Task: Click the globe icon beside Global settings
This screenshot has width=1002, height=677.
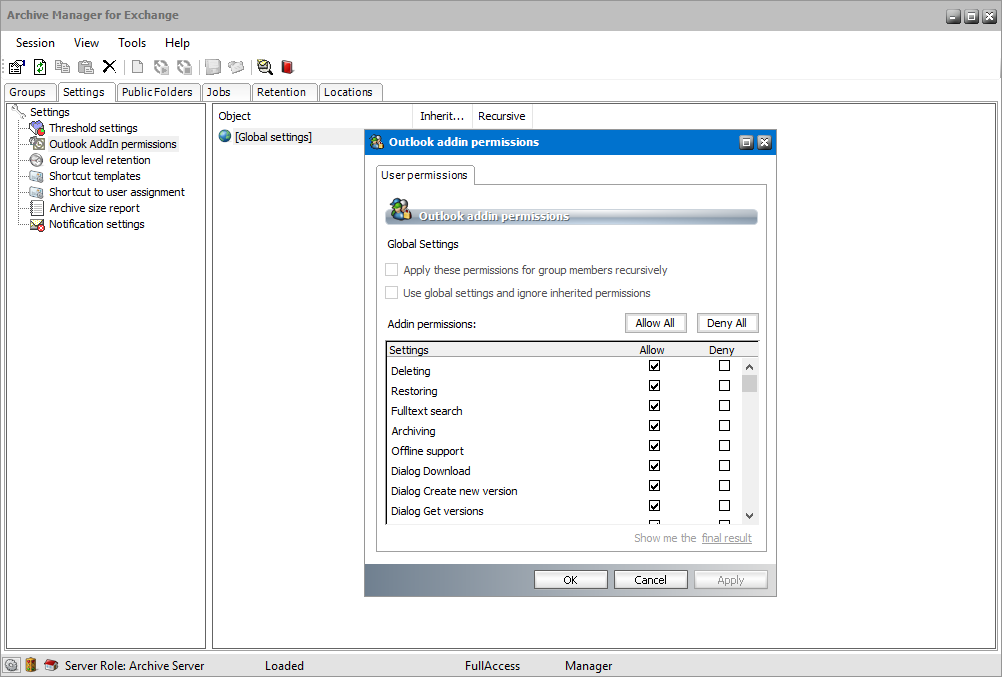Action: 225,136
